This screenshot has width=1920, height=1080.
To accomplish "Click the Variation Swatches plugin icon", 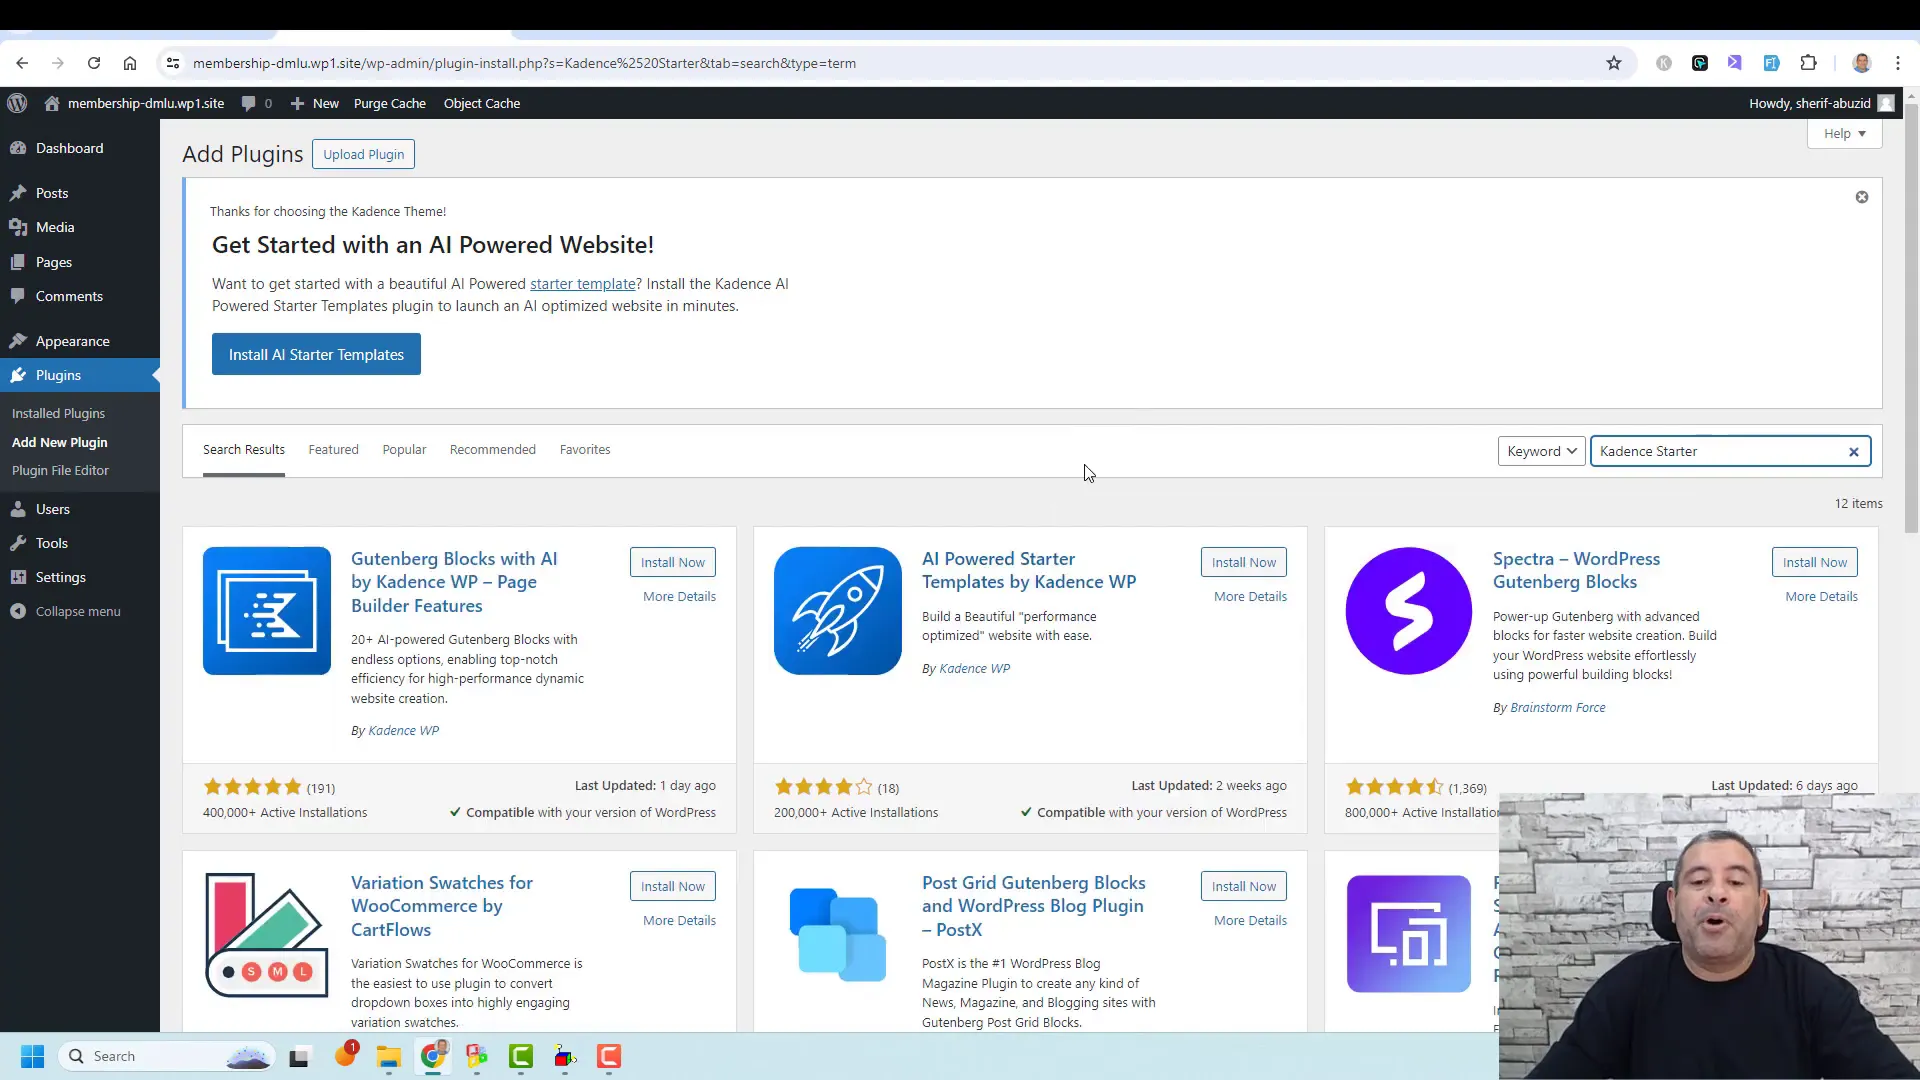I will pos(267,935).
